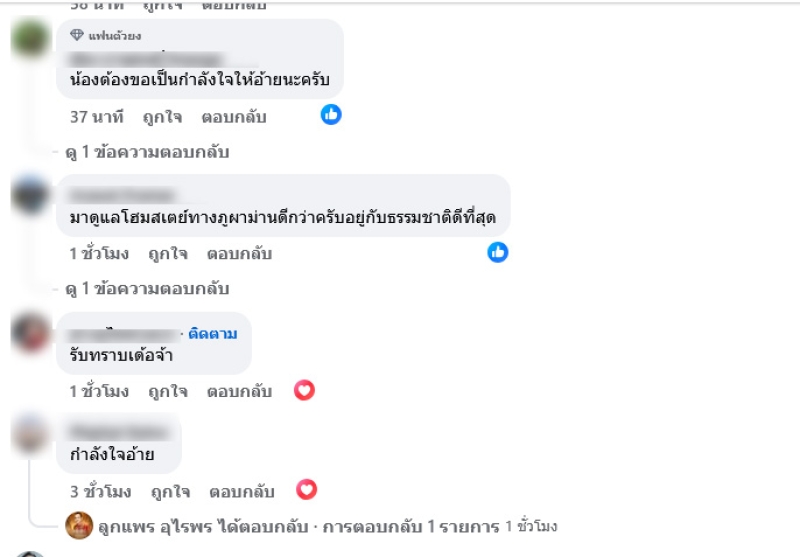Click the "37 นาที" comment timestamp

coord(96,117)
